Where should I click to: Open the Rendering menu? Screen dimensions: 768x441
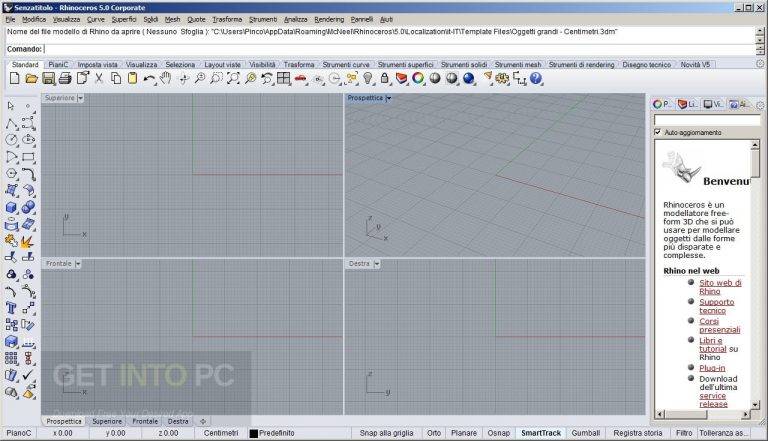[329, 19]
